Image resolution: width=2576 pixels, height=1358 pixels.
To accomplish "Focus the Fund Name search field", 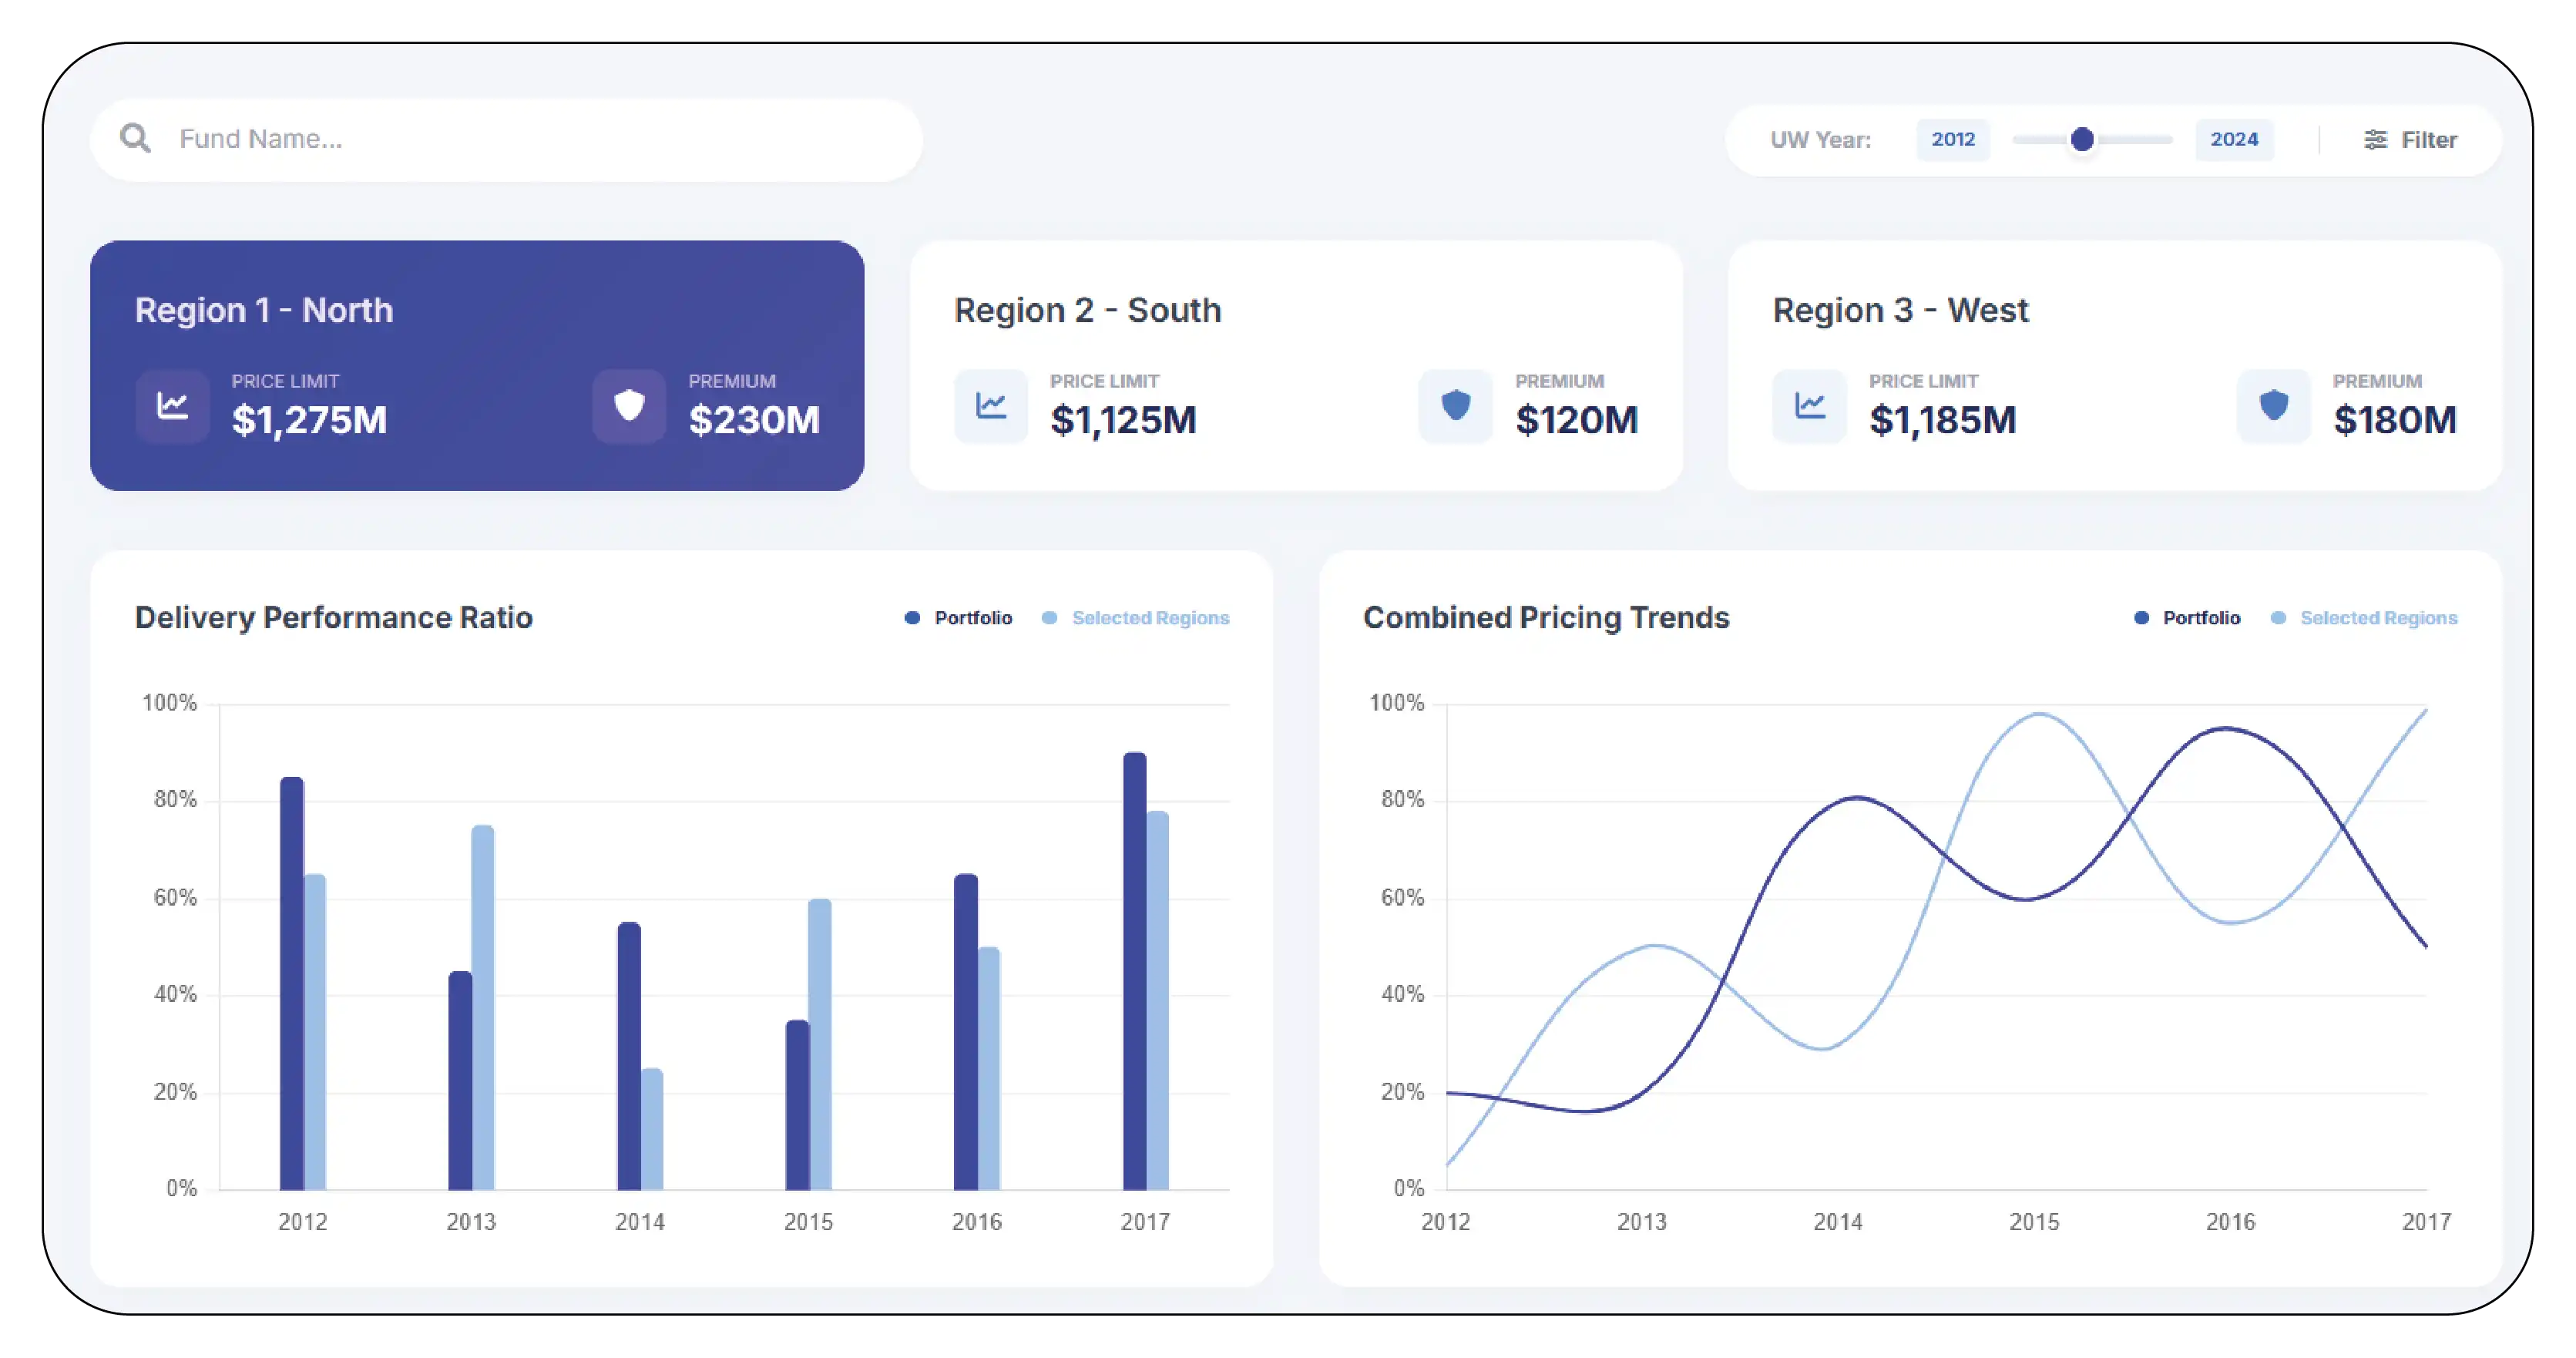I will pos(540,139).
